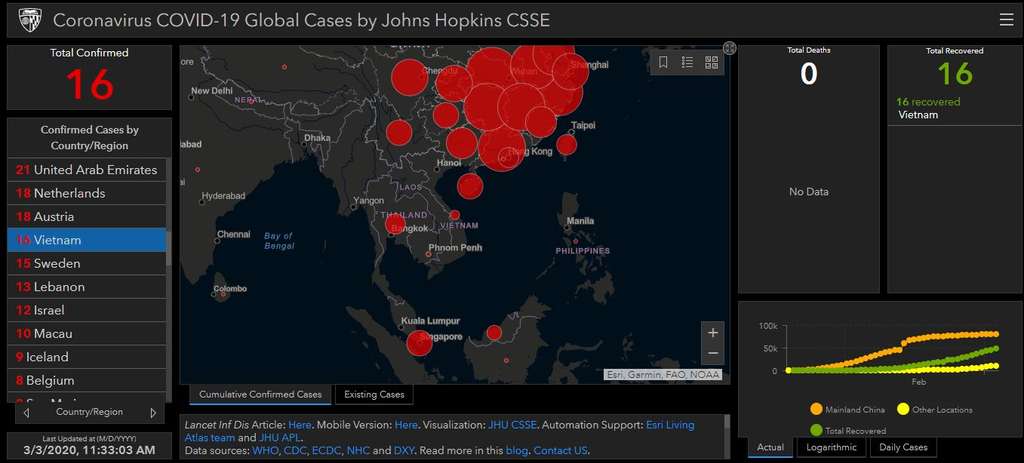Screen dimensions: 1024x463
Task: Switch to Existing Cases tab
Action: (374, 394)
